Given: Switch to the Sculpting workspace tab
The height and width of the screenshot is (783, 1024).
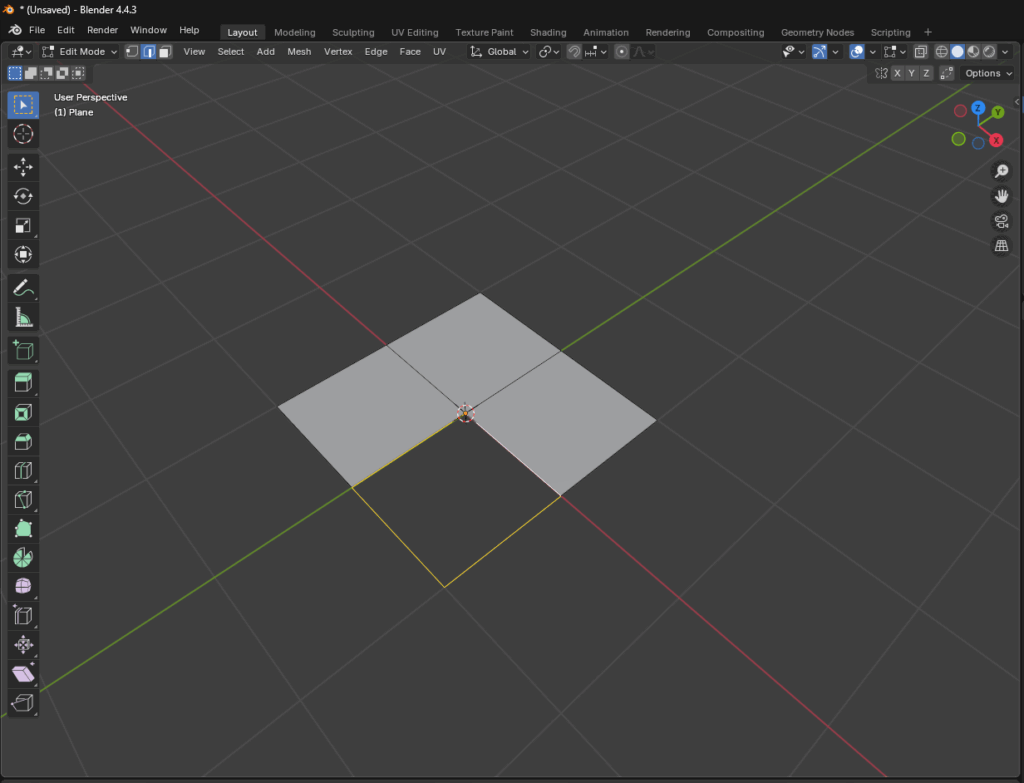Looking at the screenshot, I should [x=353, y=33].
